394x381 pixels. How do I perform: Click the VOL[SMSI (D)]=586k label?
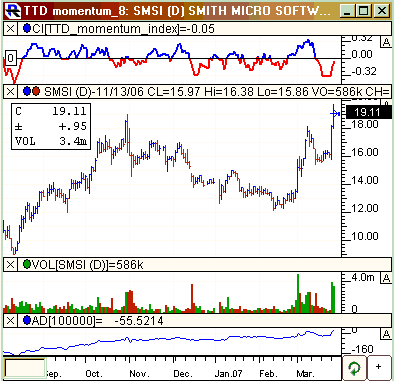pyautogui.click(x=88, y=265)
